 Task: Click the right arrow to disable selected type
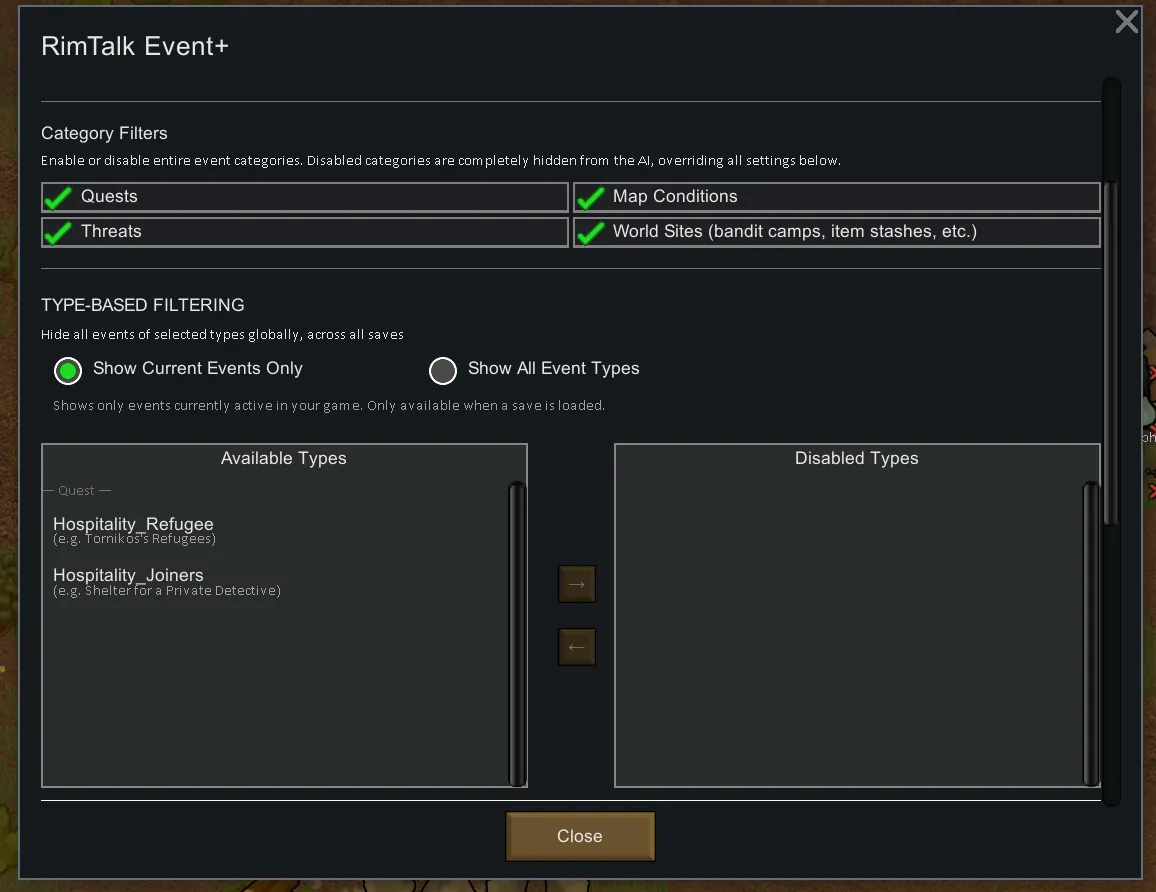point(576,584)
